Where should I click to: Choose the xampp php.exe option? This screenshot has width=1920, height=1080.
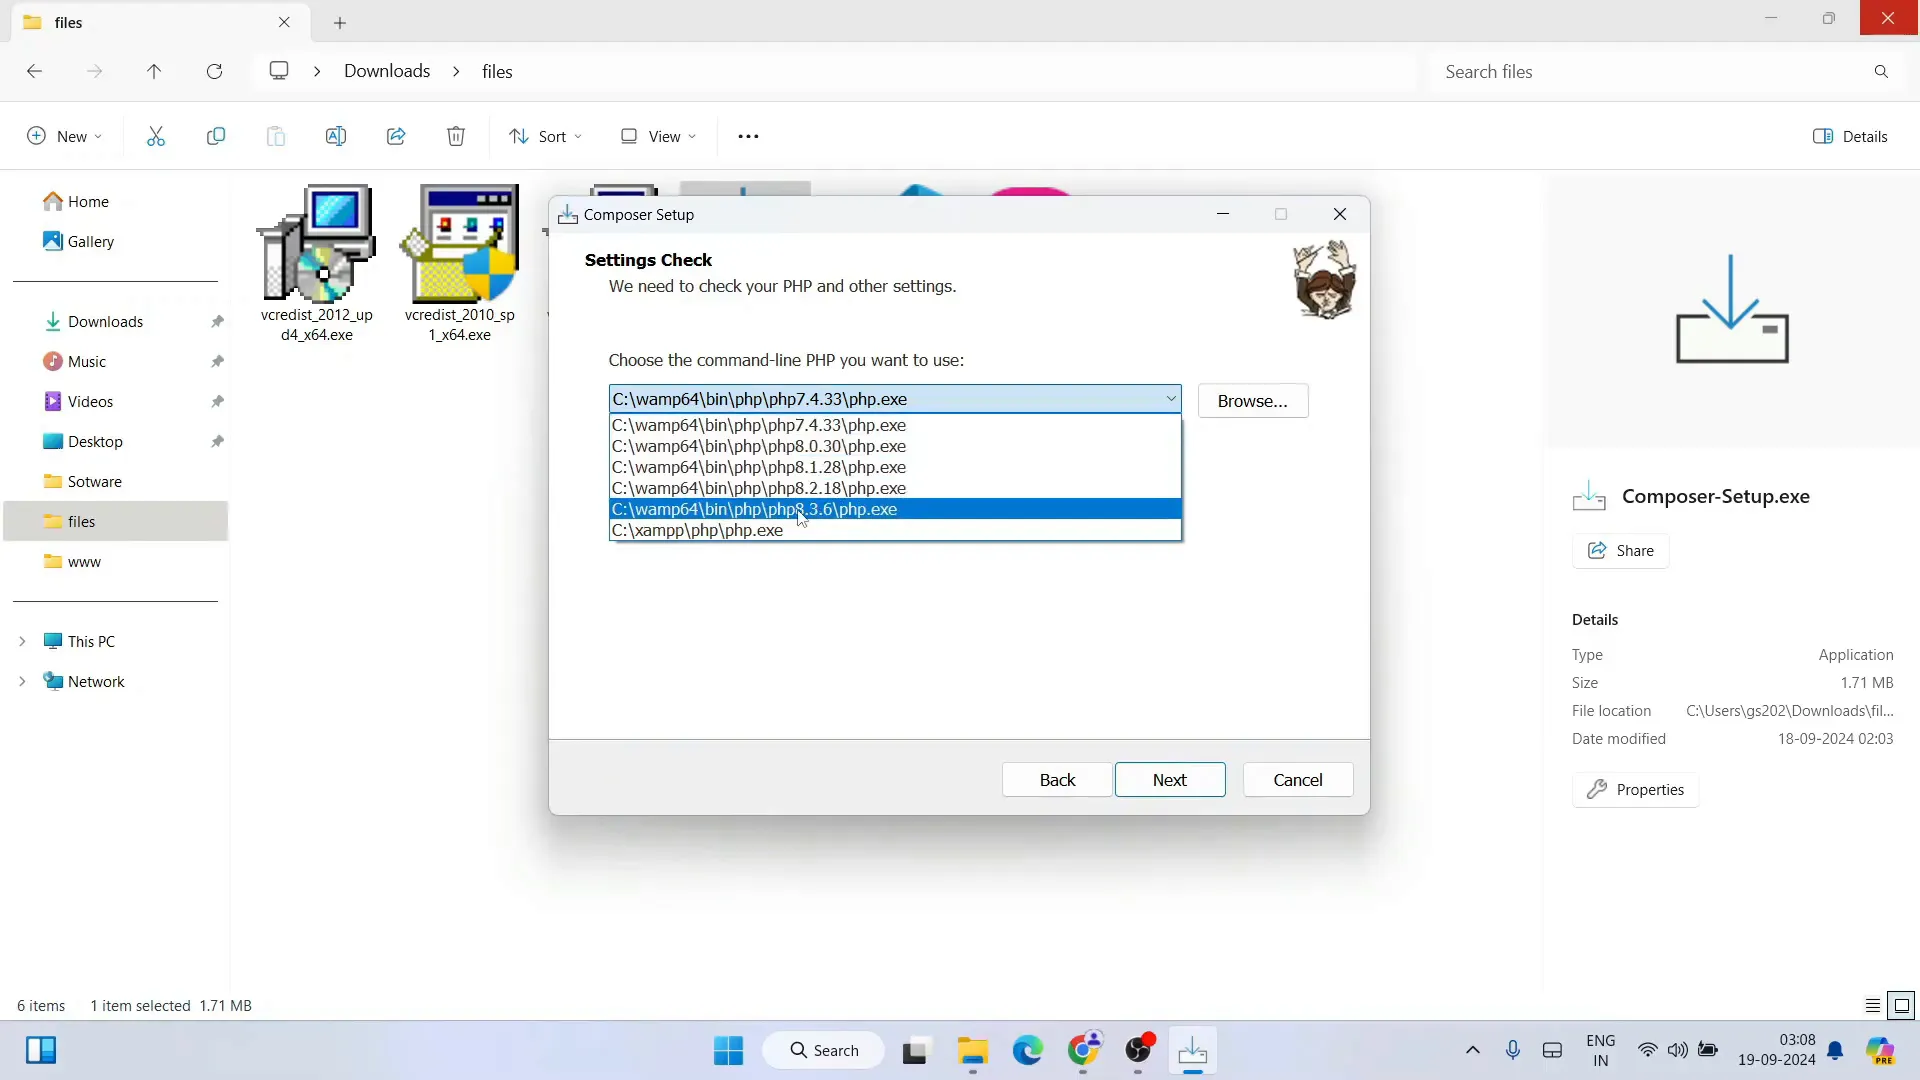tap(895, 530)
